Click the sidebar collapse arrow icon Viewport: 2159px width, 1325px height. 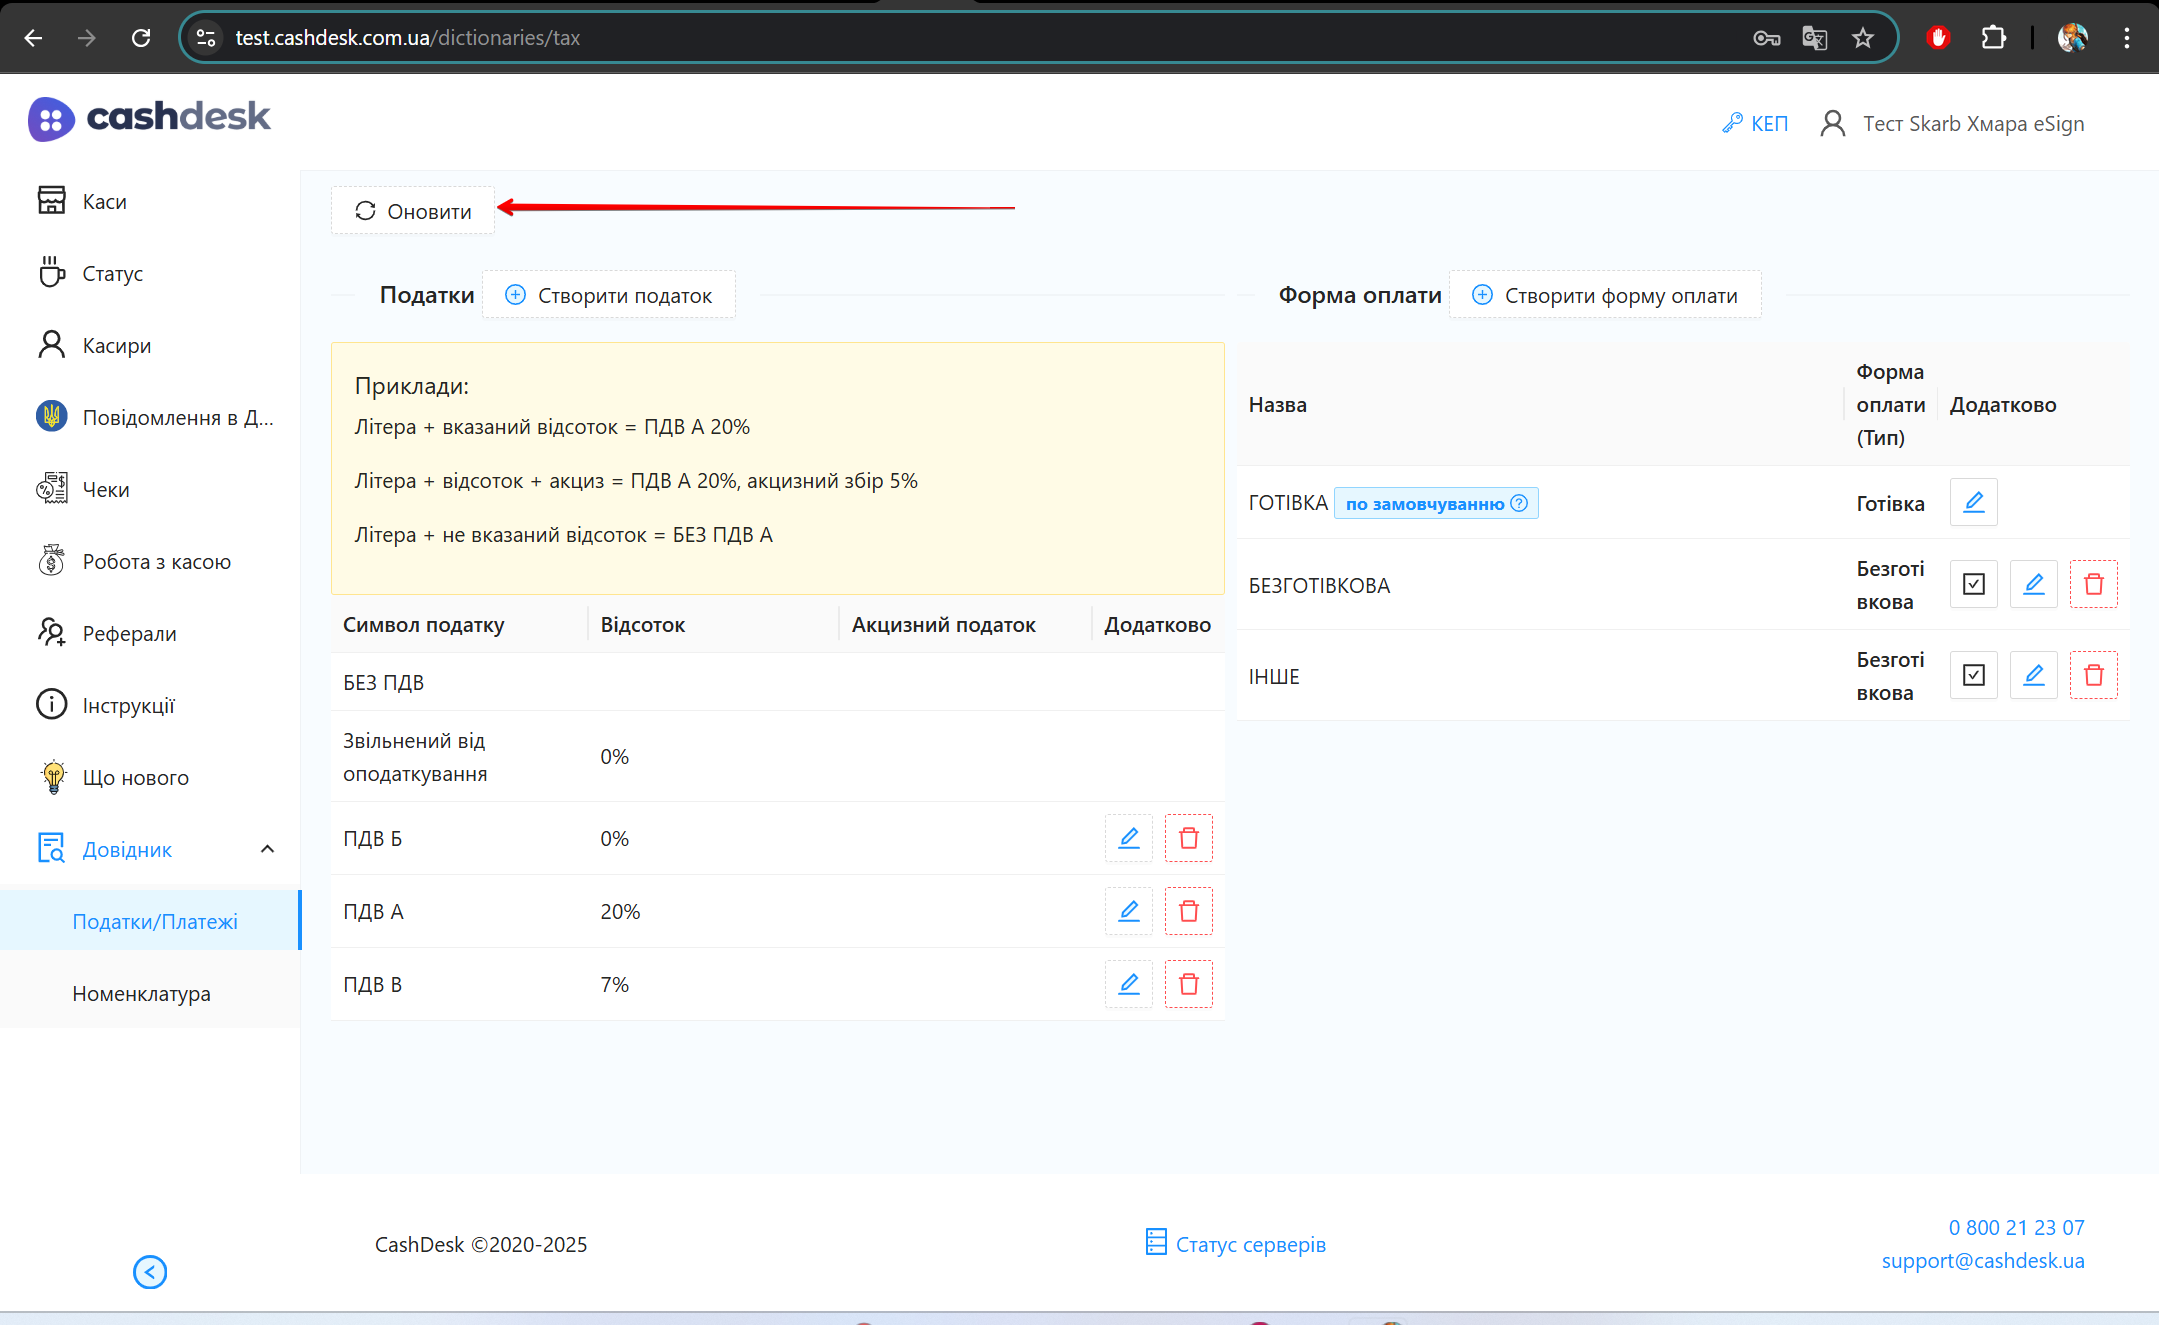(x=150, y=1272)
